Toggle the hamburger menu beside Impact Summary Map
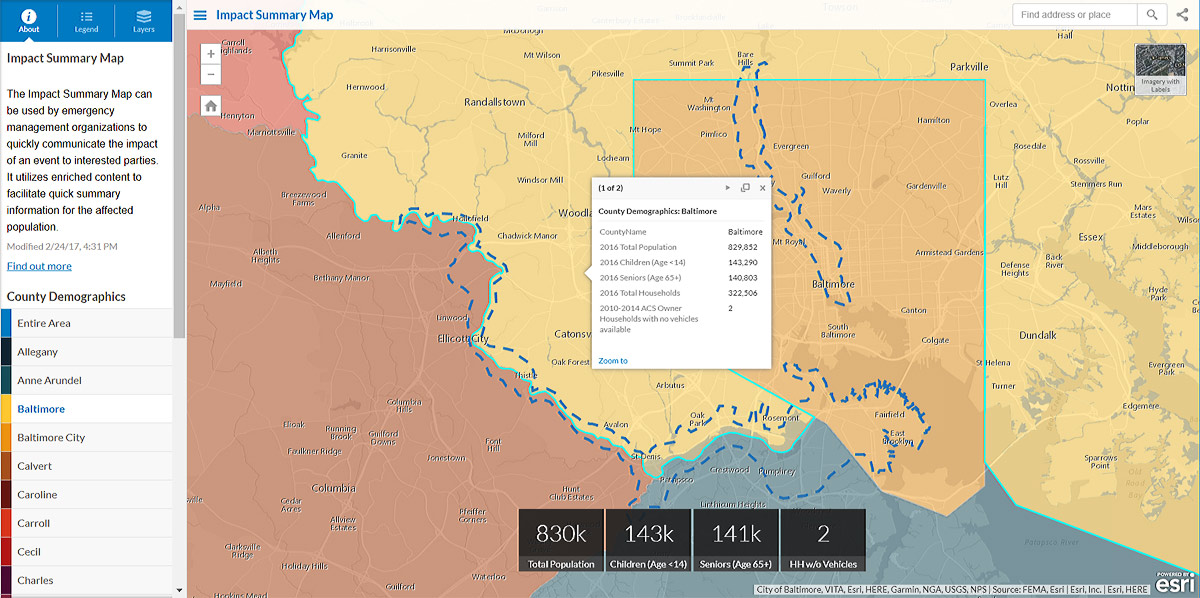This screenshot has height=598, width=1200. point(201,15)
